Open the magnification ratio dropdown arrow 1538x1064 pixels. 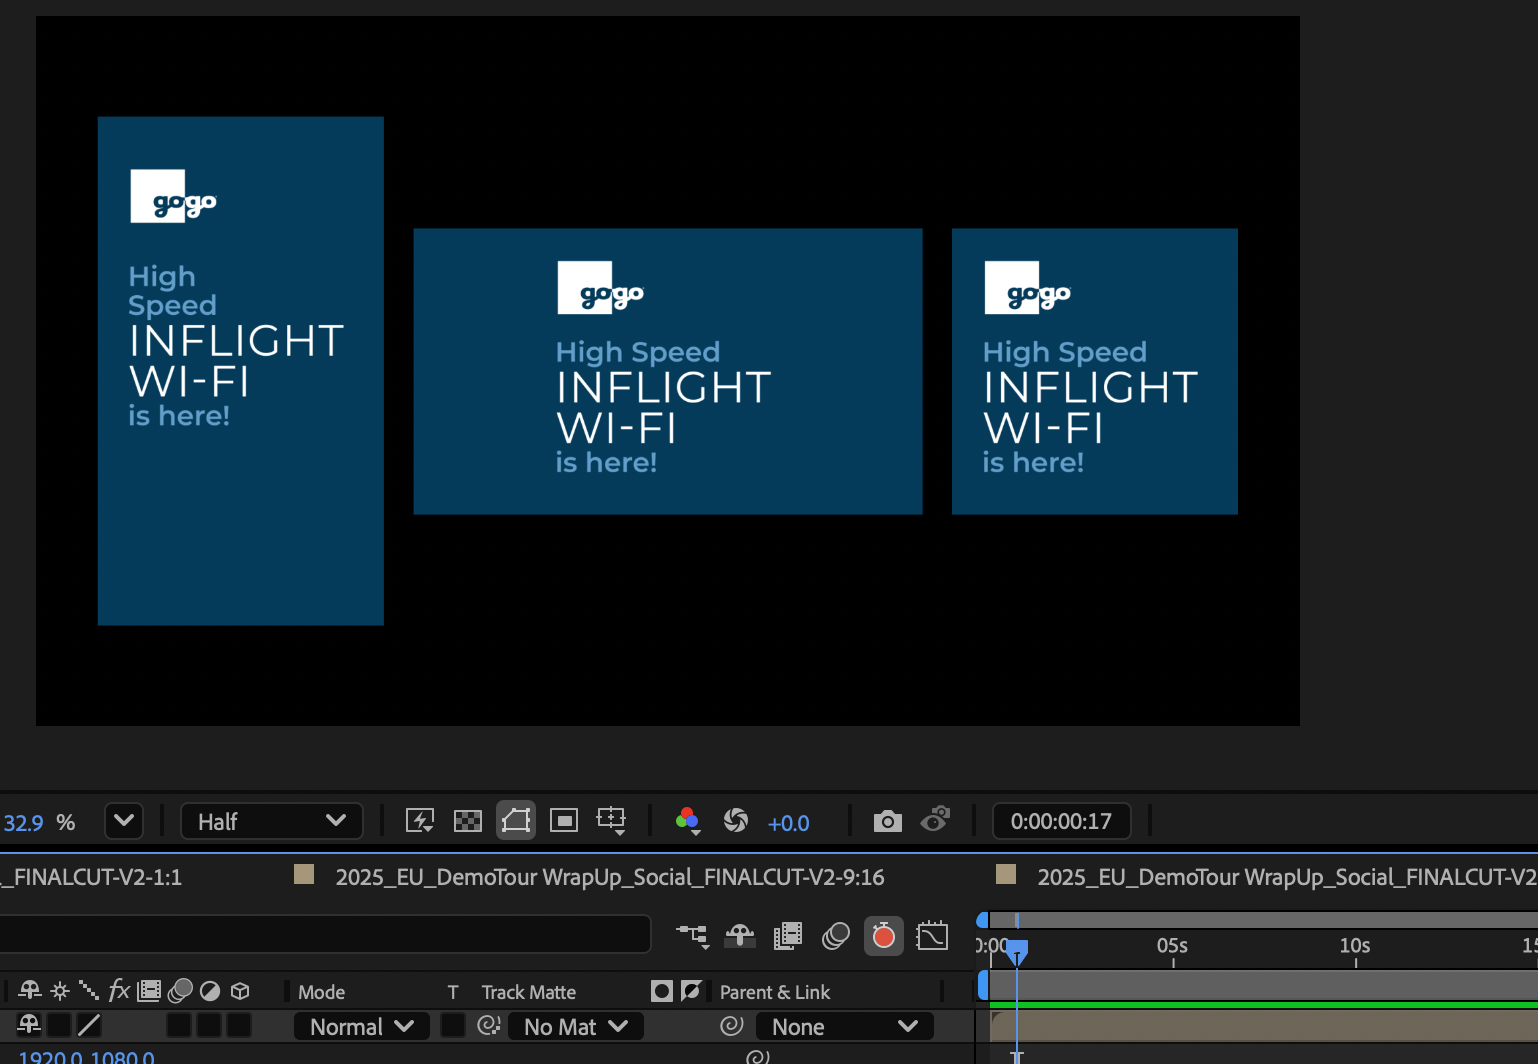(x=124, y=821)
